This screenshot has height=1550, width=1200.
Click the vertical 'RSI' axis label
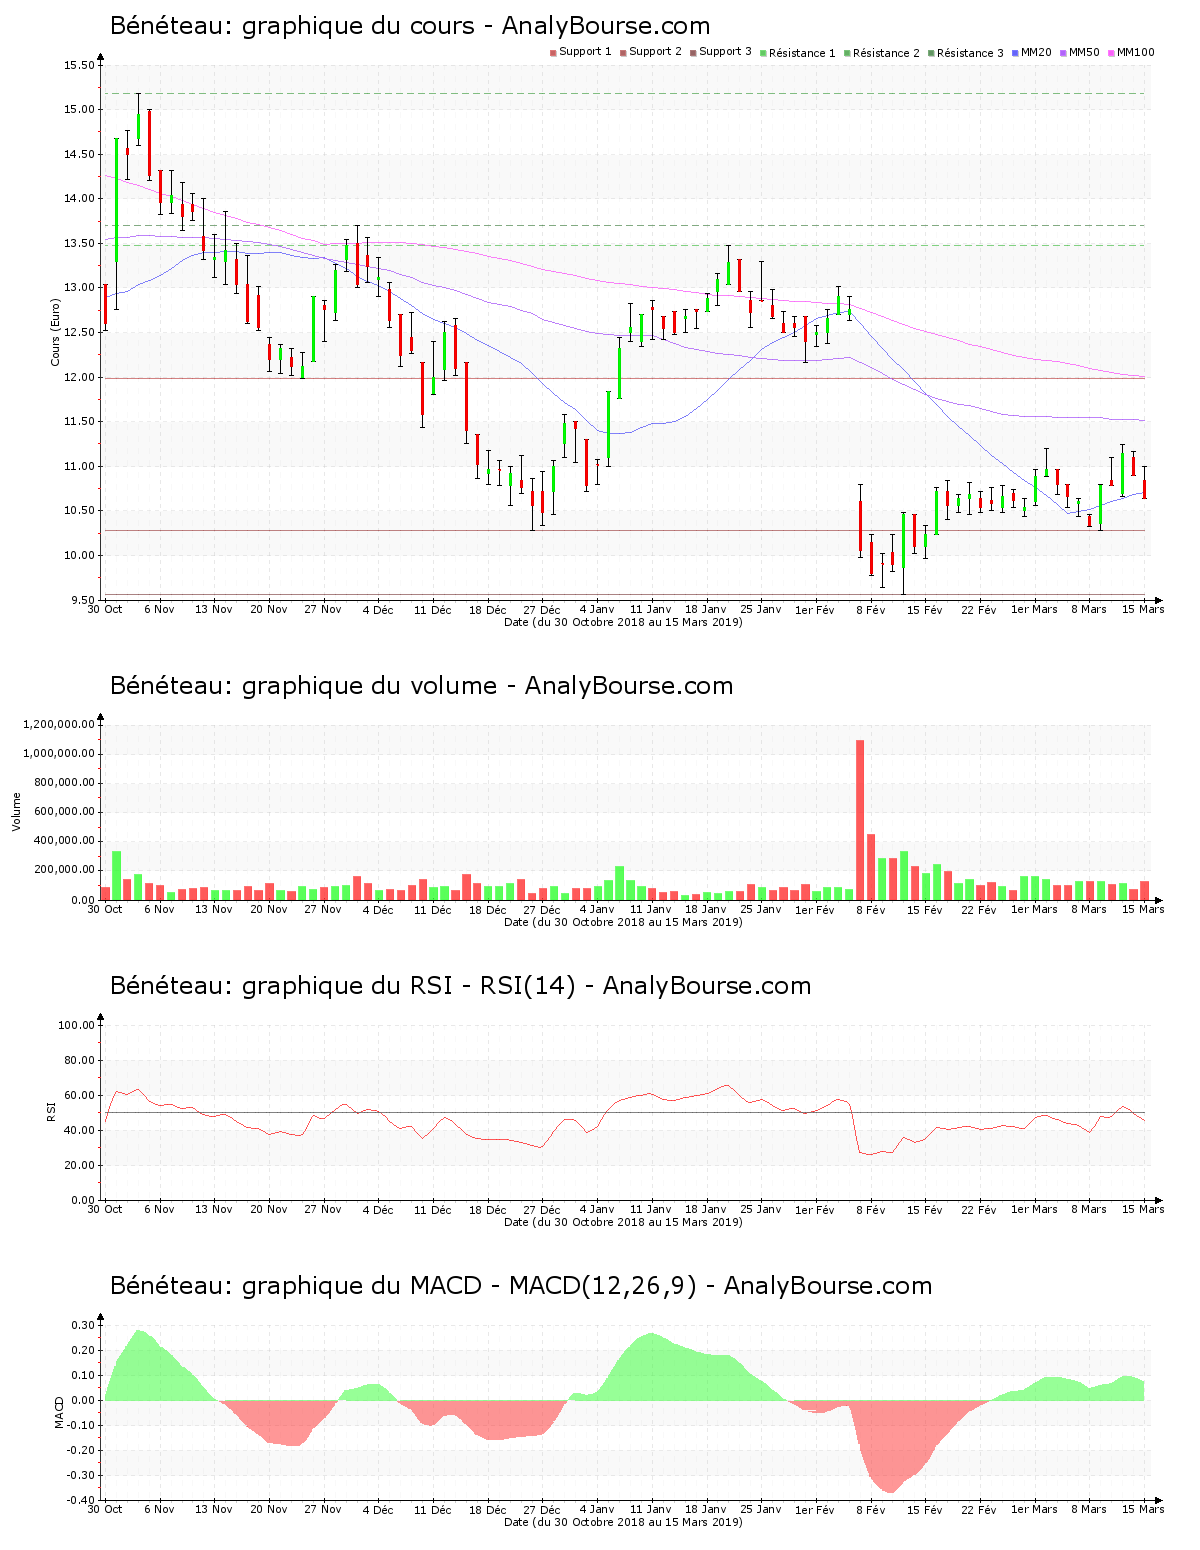pyautogui.click(x=51, y=1111)
